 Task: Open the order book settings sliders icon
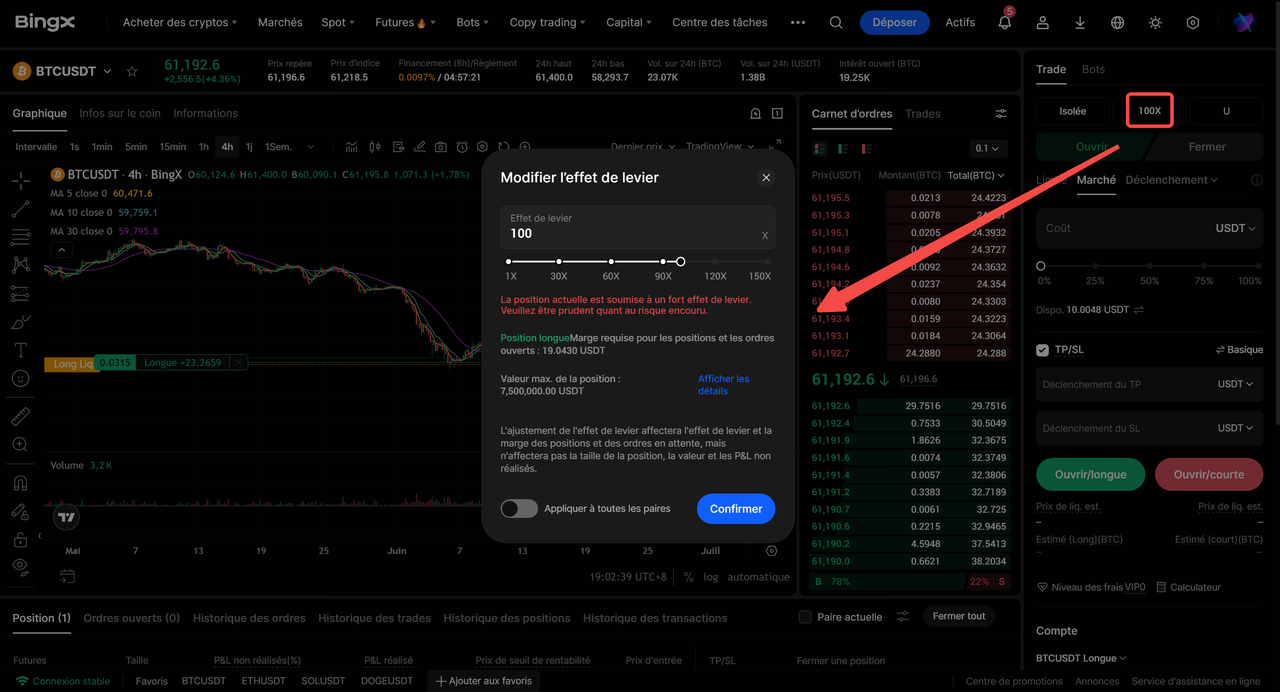click(1001, 114)
